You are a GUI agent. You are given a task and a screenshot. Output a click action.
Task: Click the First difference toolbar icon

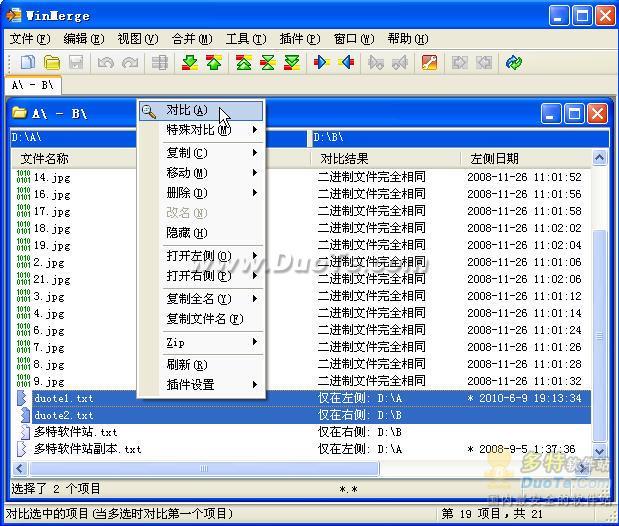(244, 62)
